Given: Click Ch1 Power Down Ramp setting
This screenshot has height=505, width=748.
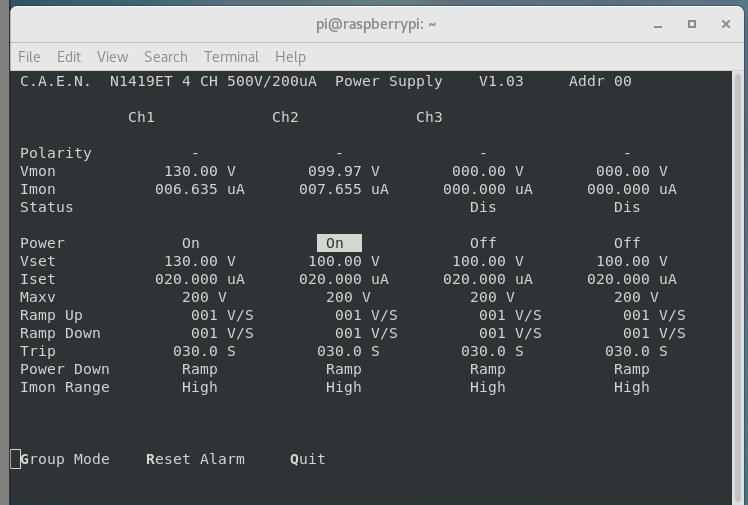Looking at the screenshot, I should coord(199,369).
